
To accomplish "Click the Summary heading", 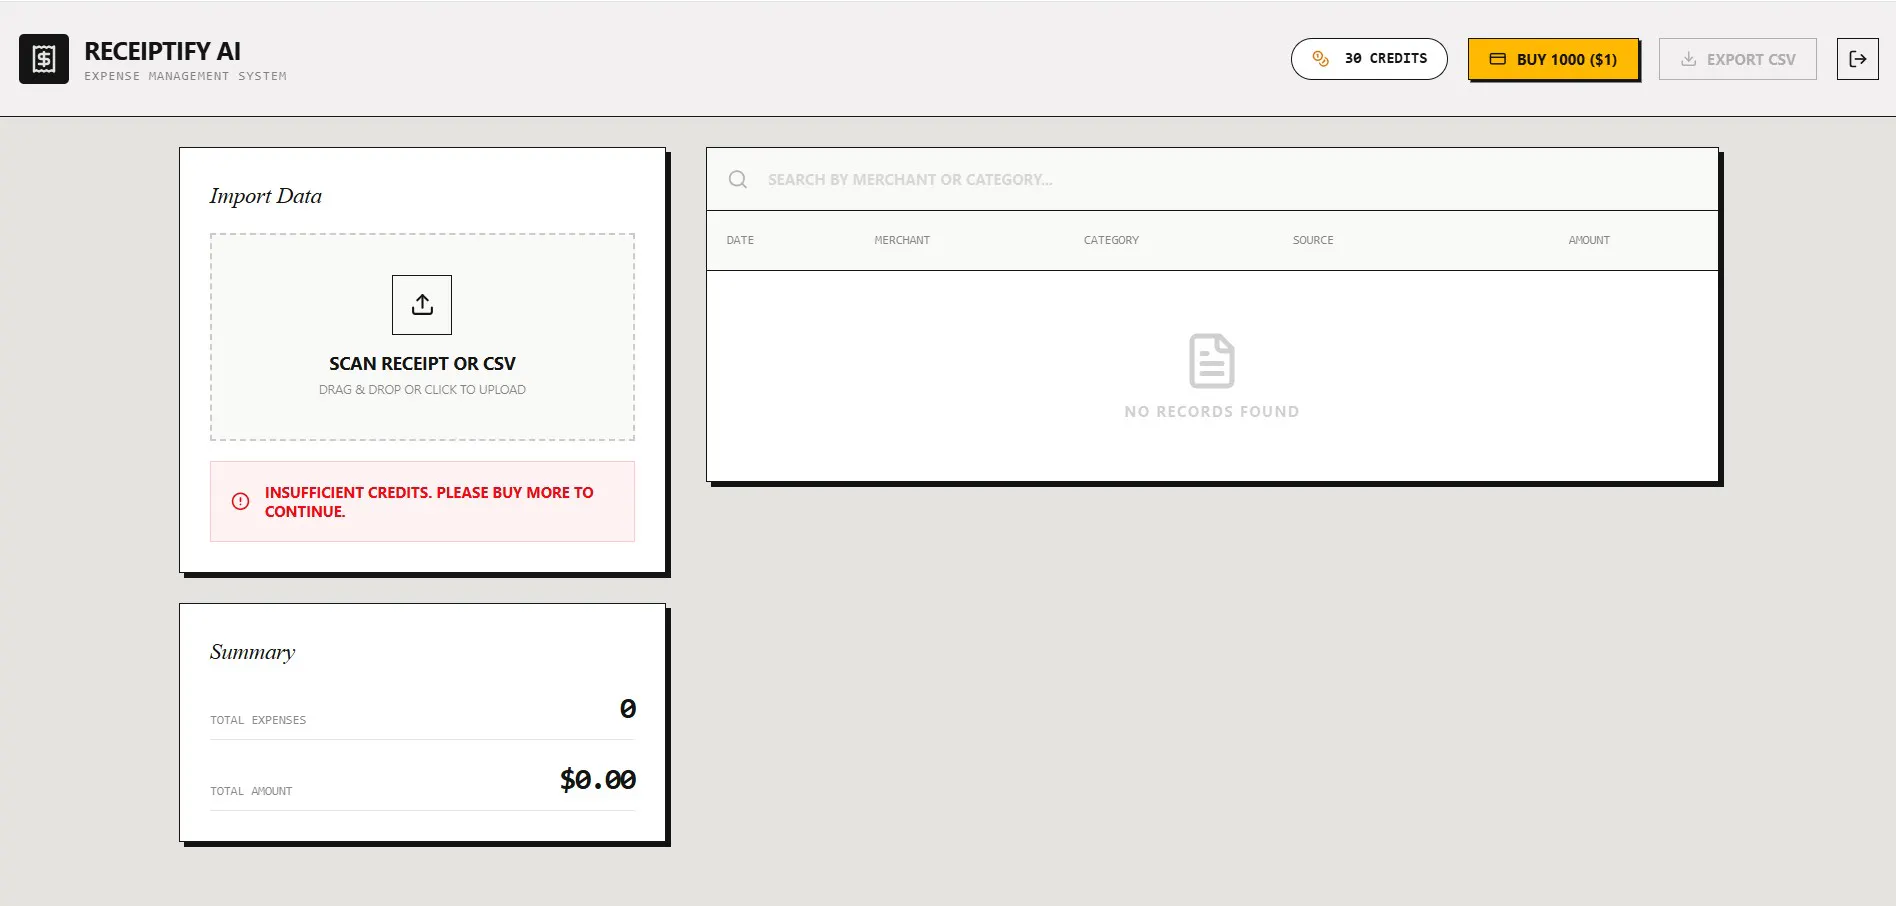I will point(252,652).
